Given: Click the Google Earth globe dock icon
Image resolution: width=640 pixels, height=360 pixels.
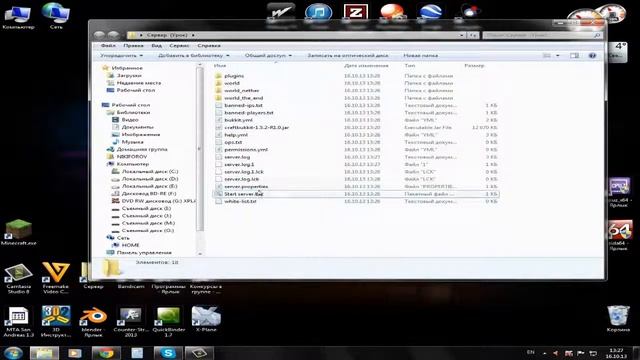Looking at the screenshot, I should click(431, 12).
